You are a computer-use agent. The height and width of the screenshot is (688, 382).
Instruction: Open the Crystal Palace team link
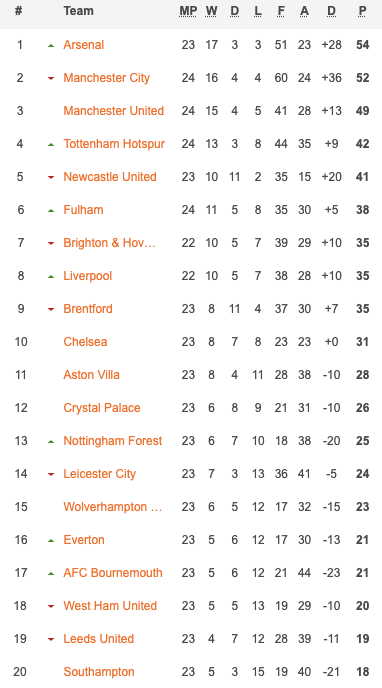[x=102, y=408]
